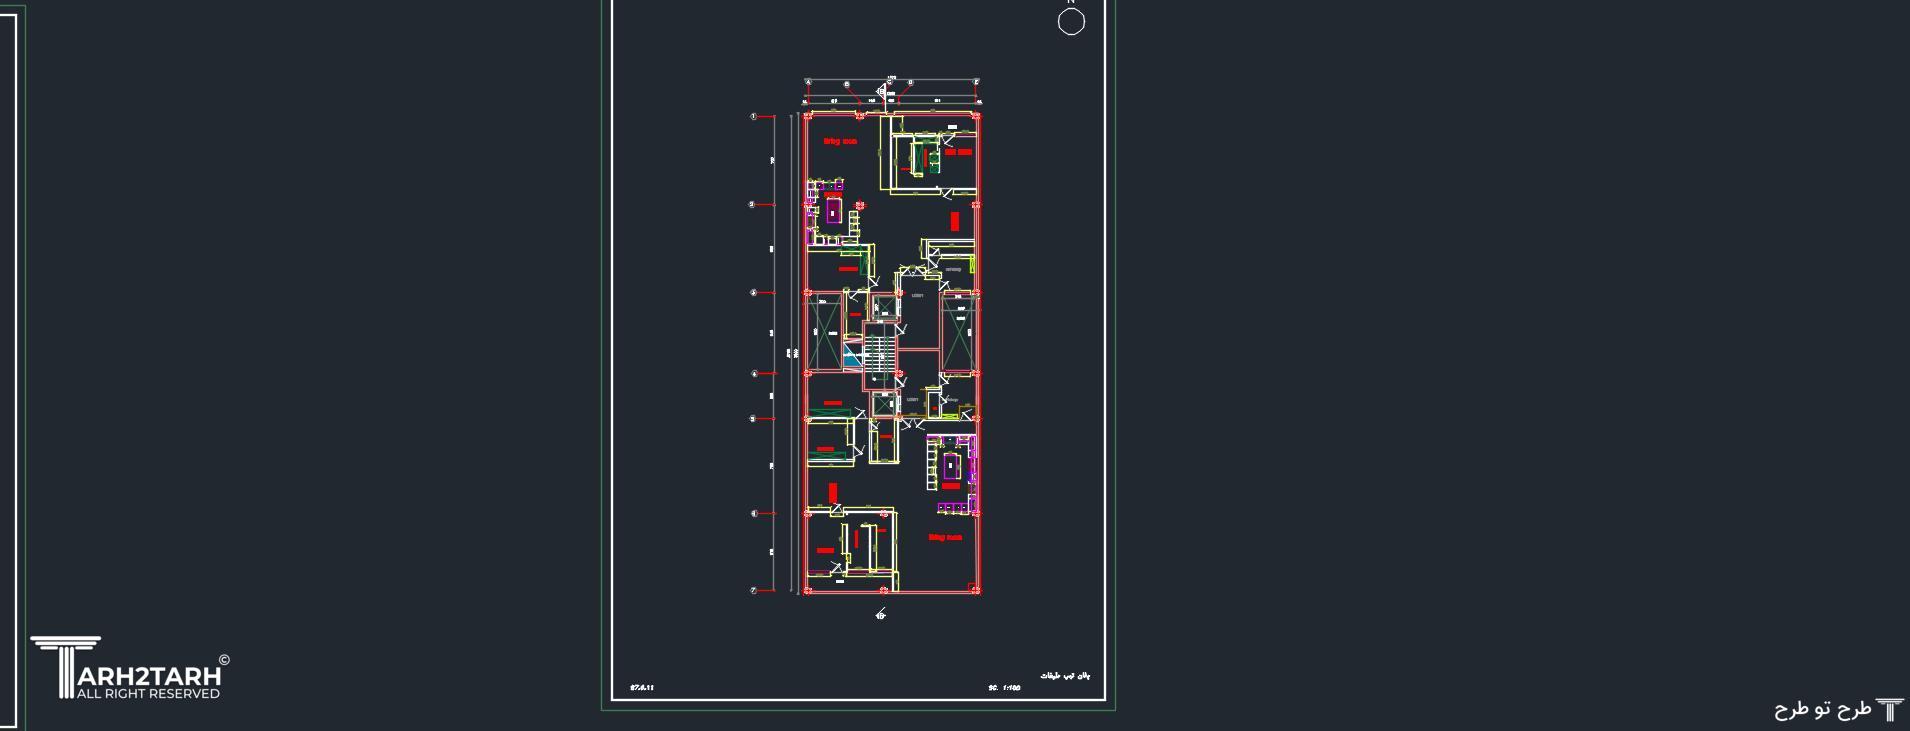Click the Persian watermark text at bottom right
Screen dimensions: 1910x731
pos(1823,709)
